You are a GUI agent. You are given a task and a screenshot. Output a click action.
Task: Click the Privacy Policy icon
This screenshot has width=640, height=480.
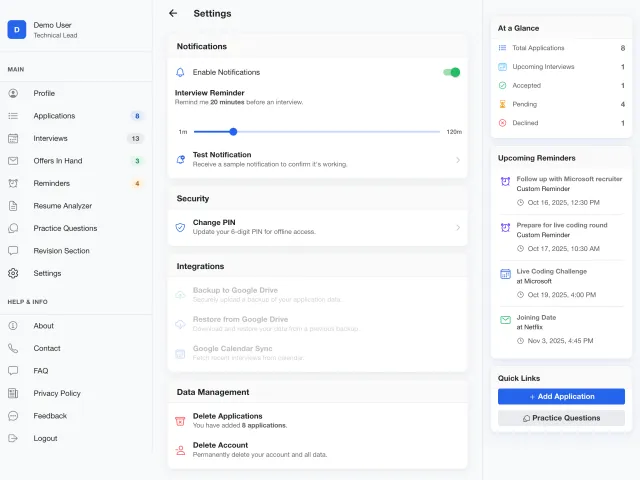[x=13, y=393]
